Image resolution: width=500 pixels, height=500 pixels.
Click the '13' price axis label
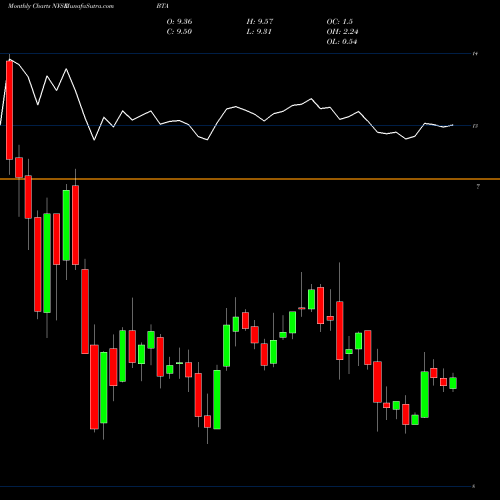tap(475, 126)
